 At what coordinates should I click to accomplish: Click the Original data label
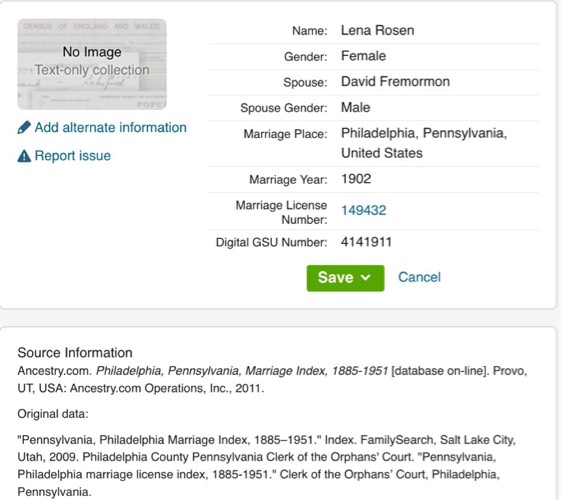tap(53, 414)
